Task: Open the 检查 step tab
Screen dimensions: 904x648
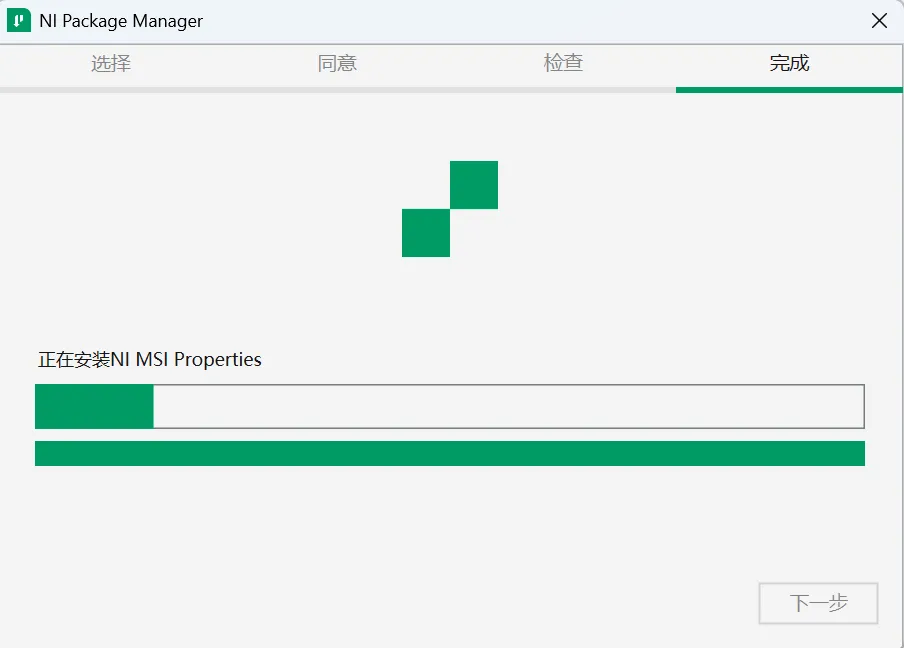Action: tap(563, 63)
